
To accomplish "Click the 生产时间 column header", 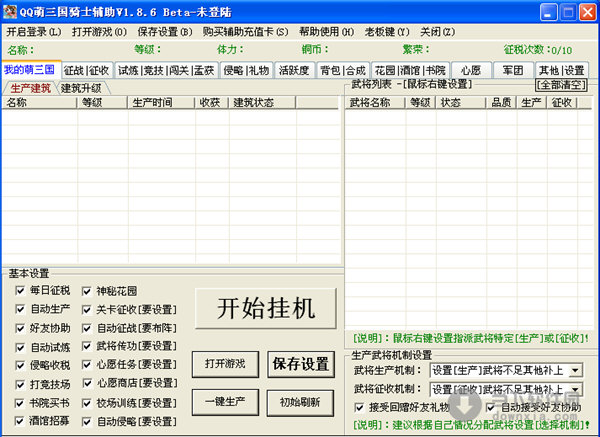I will pyautogui.click(x=161, y=103).
